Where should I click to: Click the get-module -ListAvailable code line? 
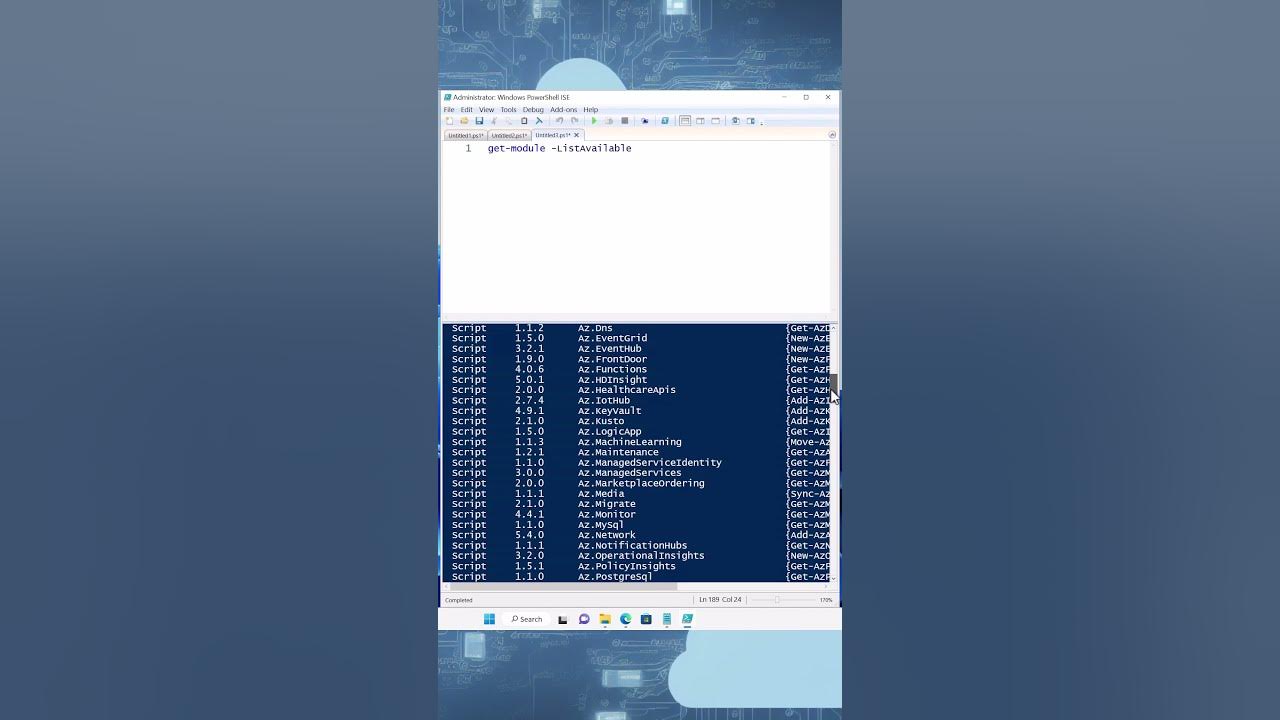click(x=560, y=148)
